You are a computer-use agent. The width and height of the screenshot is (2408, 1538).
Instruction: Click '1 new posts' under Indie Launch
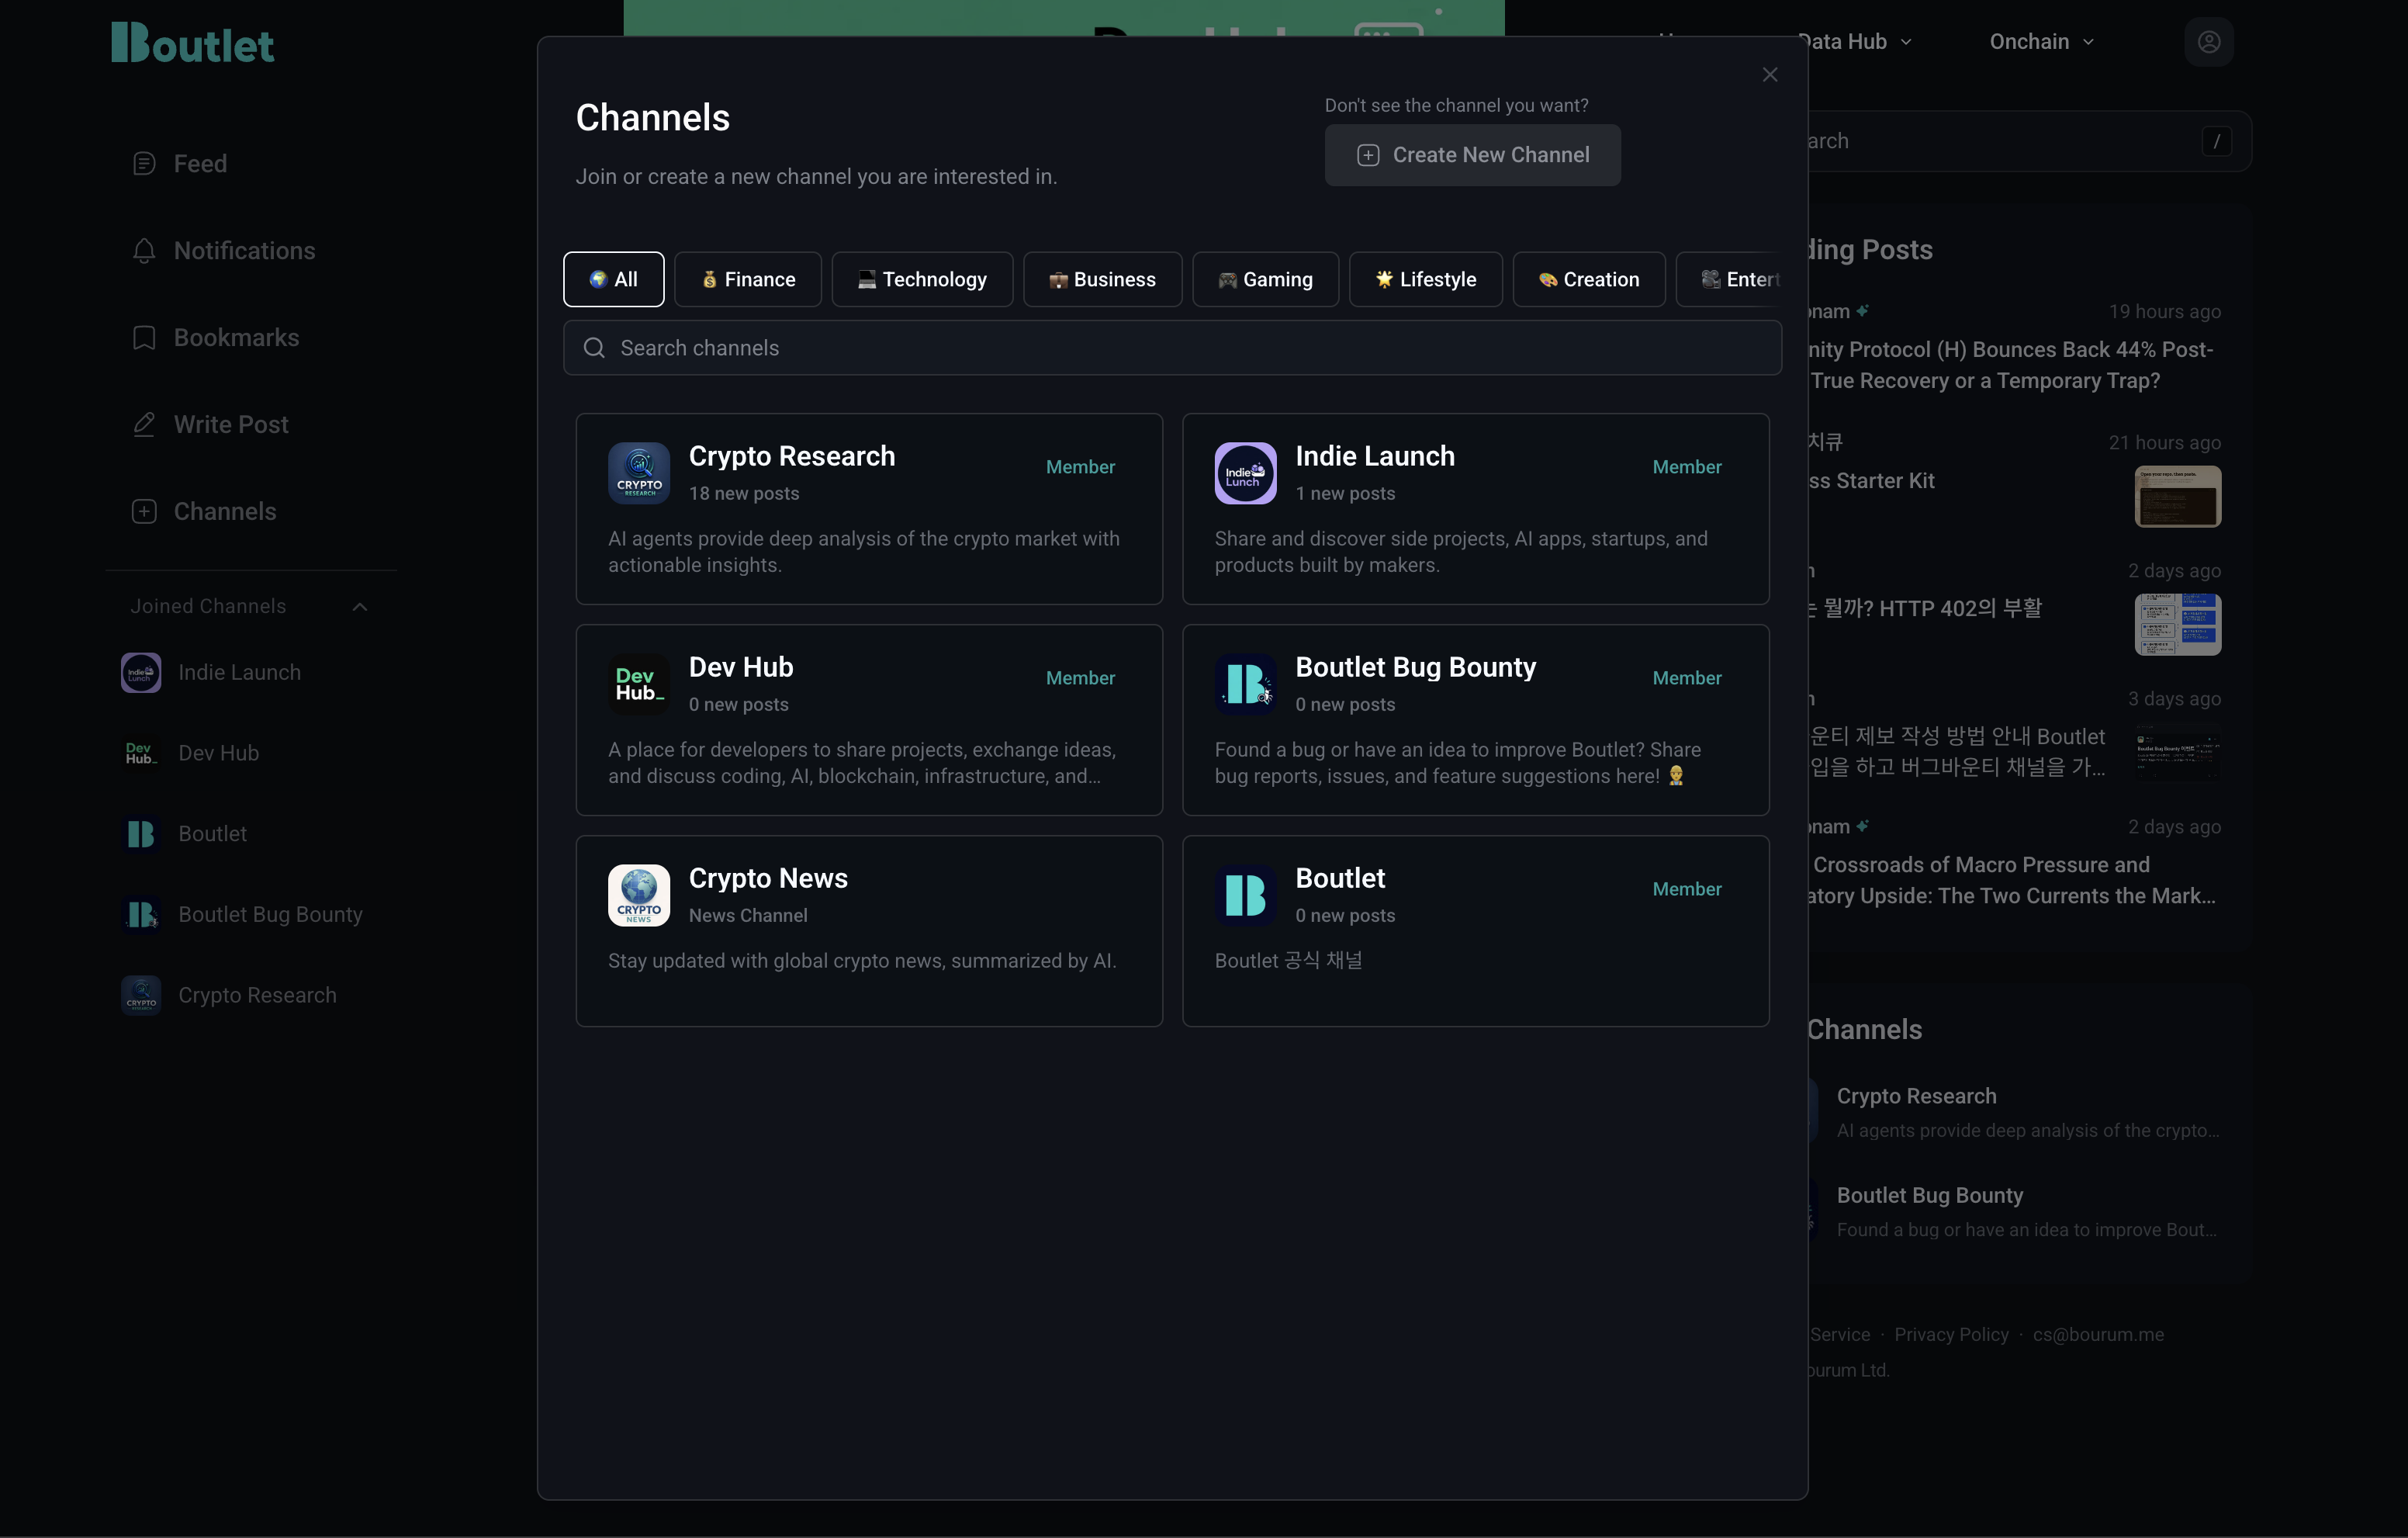[x=1345, y=494]
